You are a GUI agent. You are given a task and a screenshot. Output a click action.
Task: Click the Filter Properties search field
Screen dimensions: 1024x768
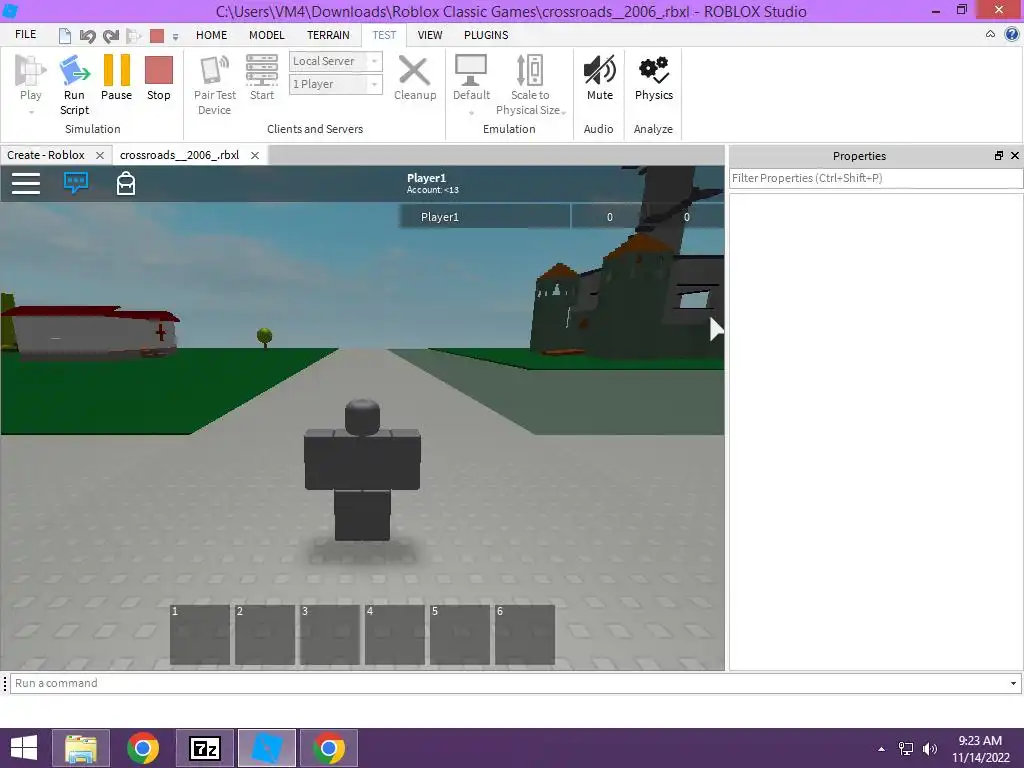(x=876, y=178)
